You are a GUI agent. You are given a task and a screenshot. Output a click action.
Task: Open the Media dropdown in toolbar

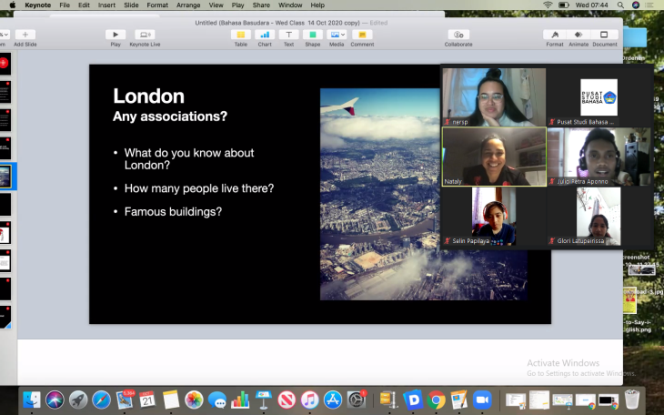[x=337, y=35]
